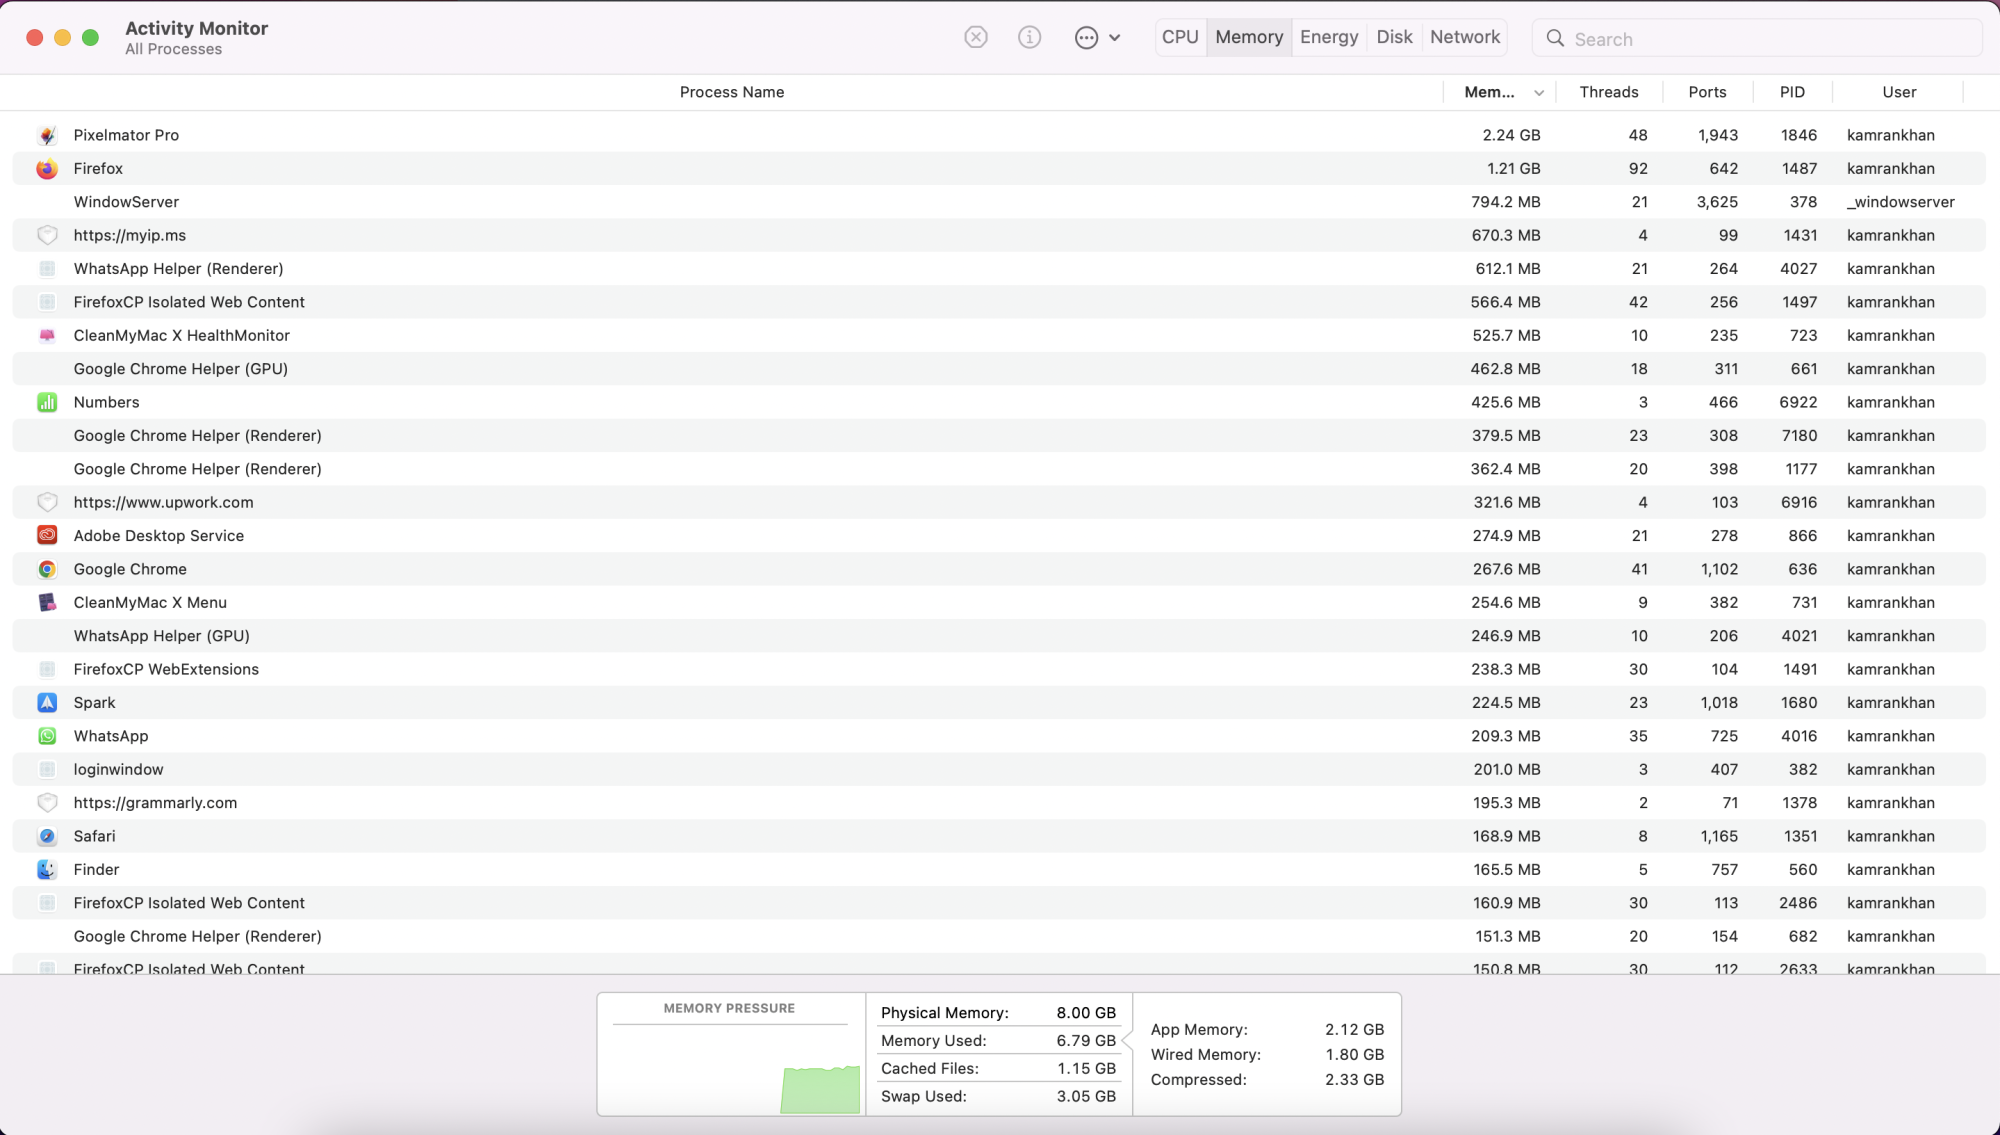Sort by the Ports column header
Image resolution: width=2000 pixels, height=1135 pixels.
[1707, 92]
